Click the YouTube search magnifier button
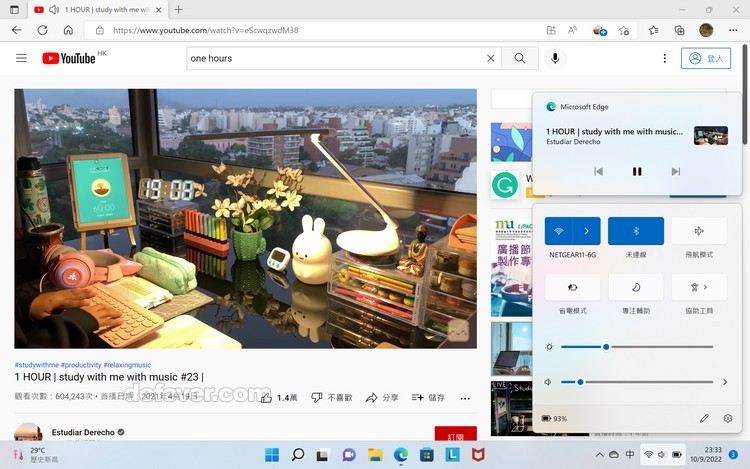750x469 pixels. click(520, 58)
